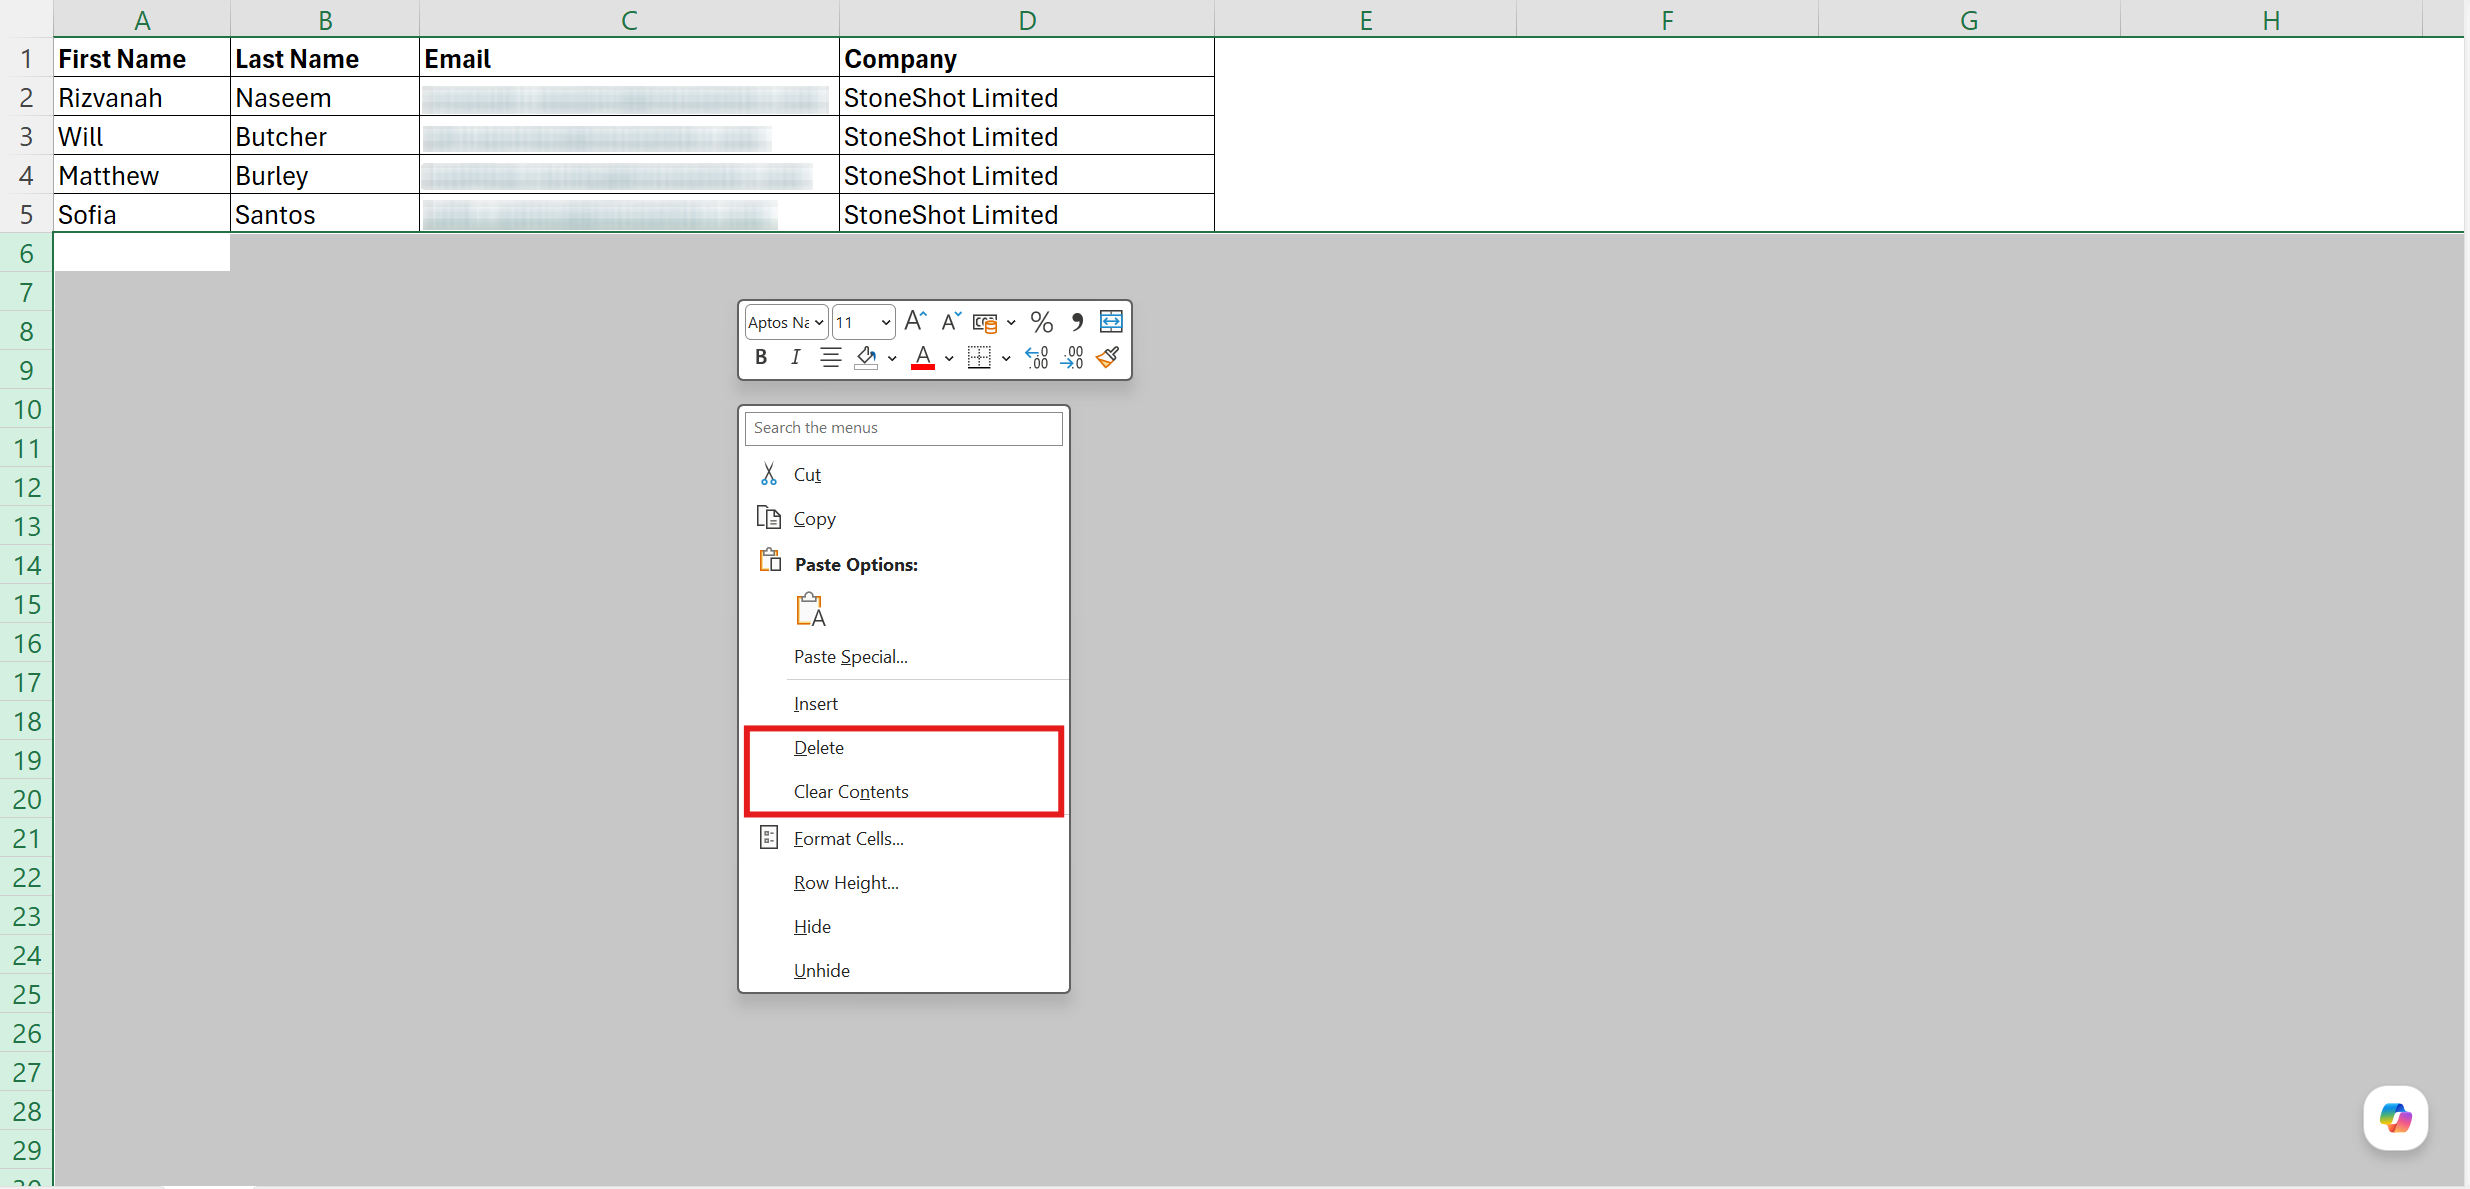This screenshot has width=2470, height=1189.
Task: Click the Format Cells icon
Action: click(x=768, y=837)
